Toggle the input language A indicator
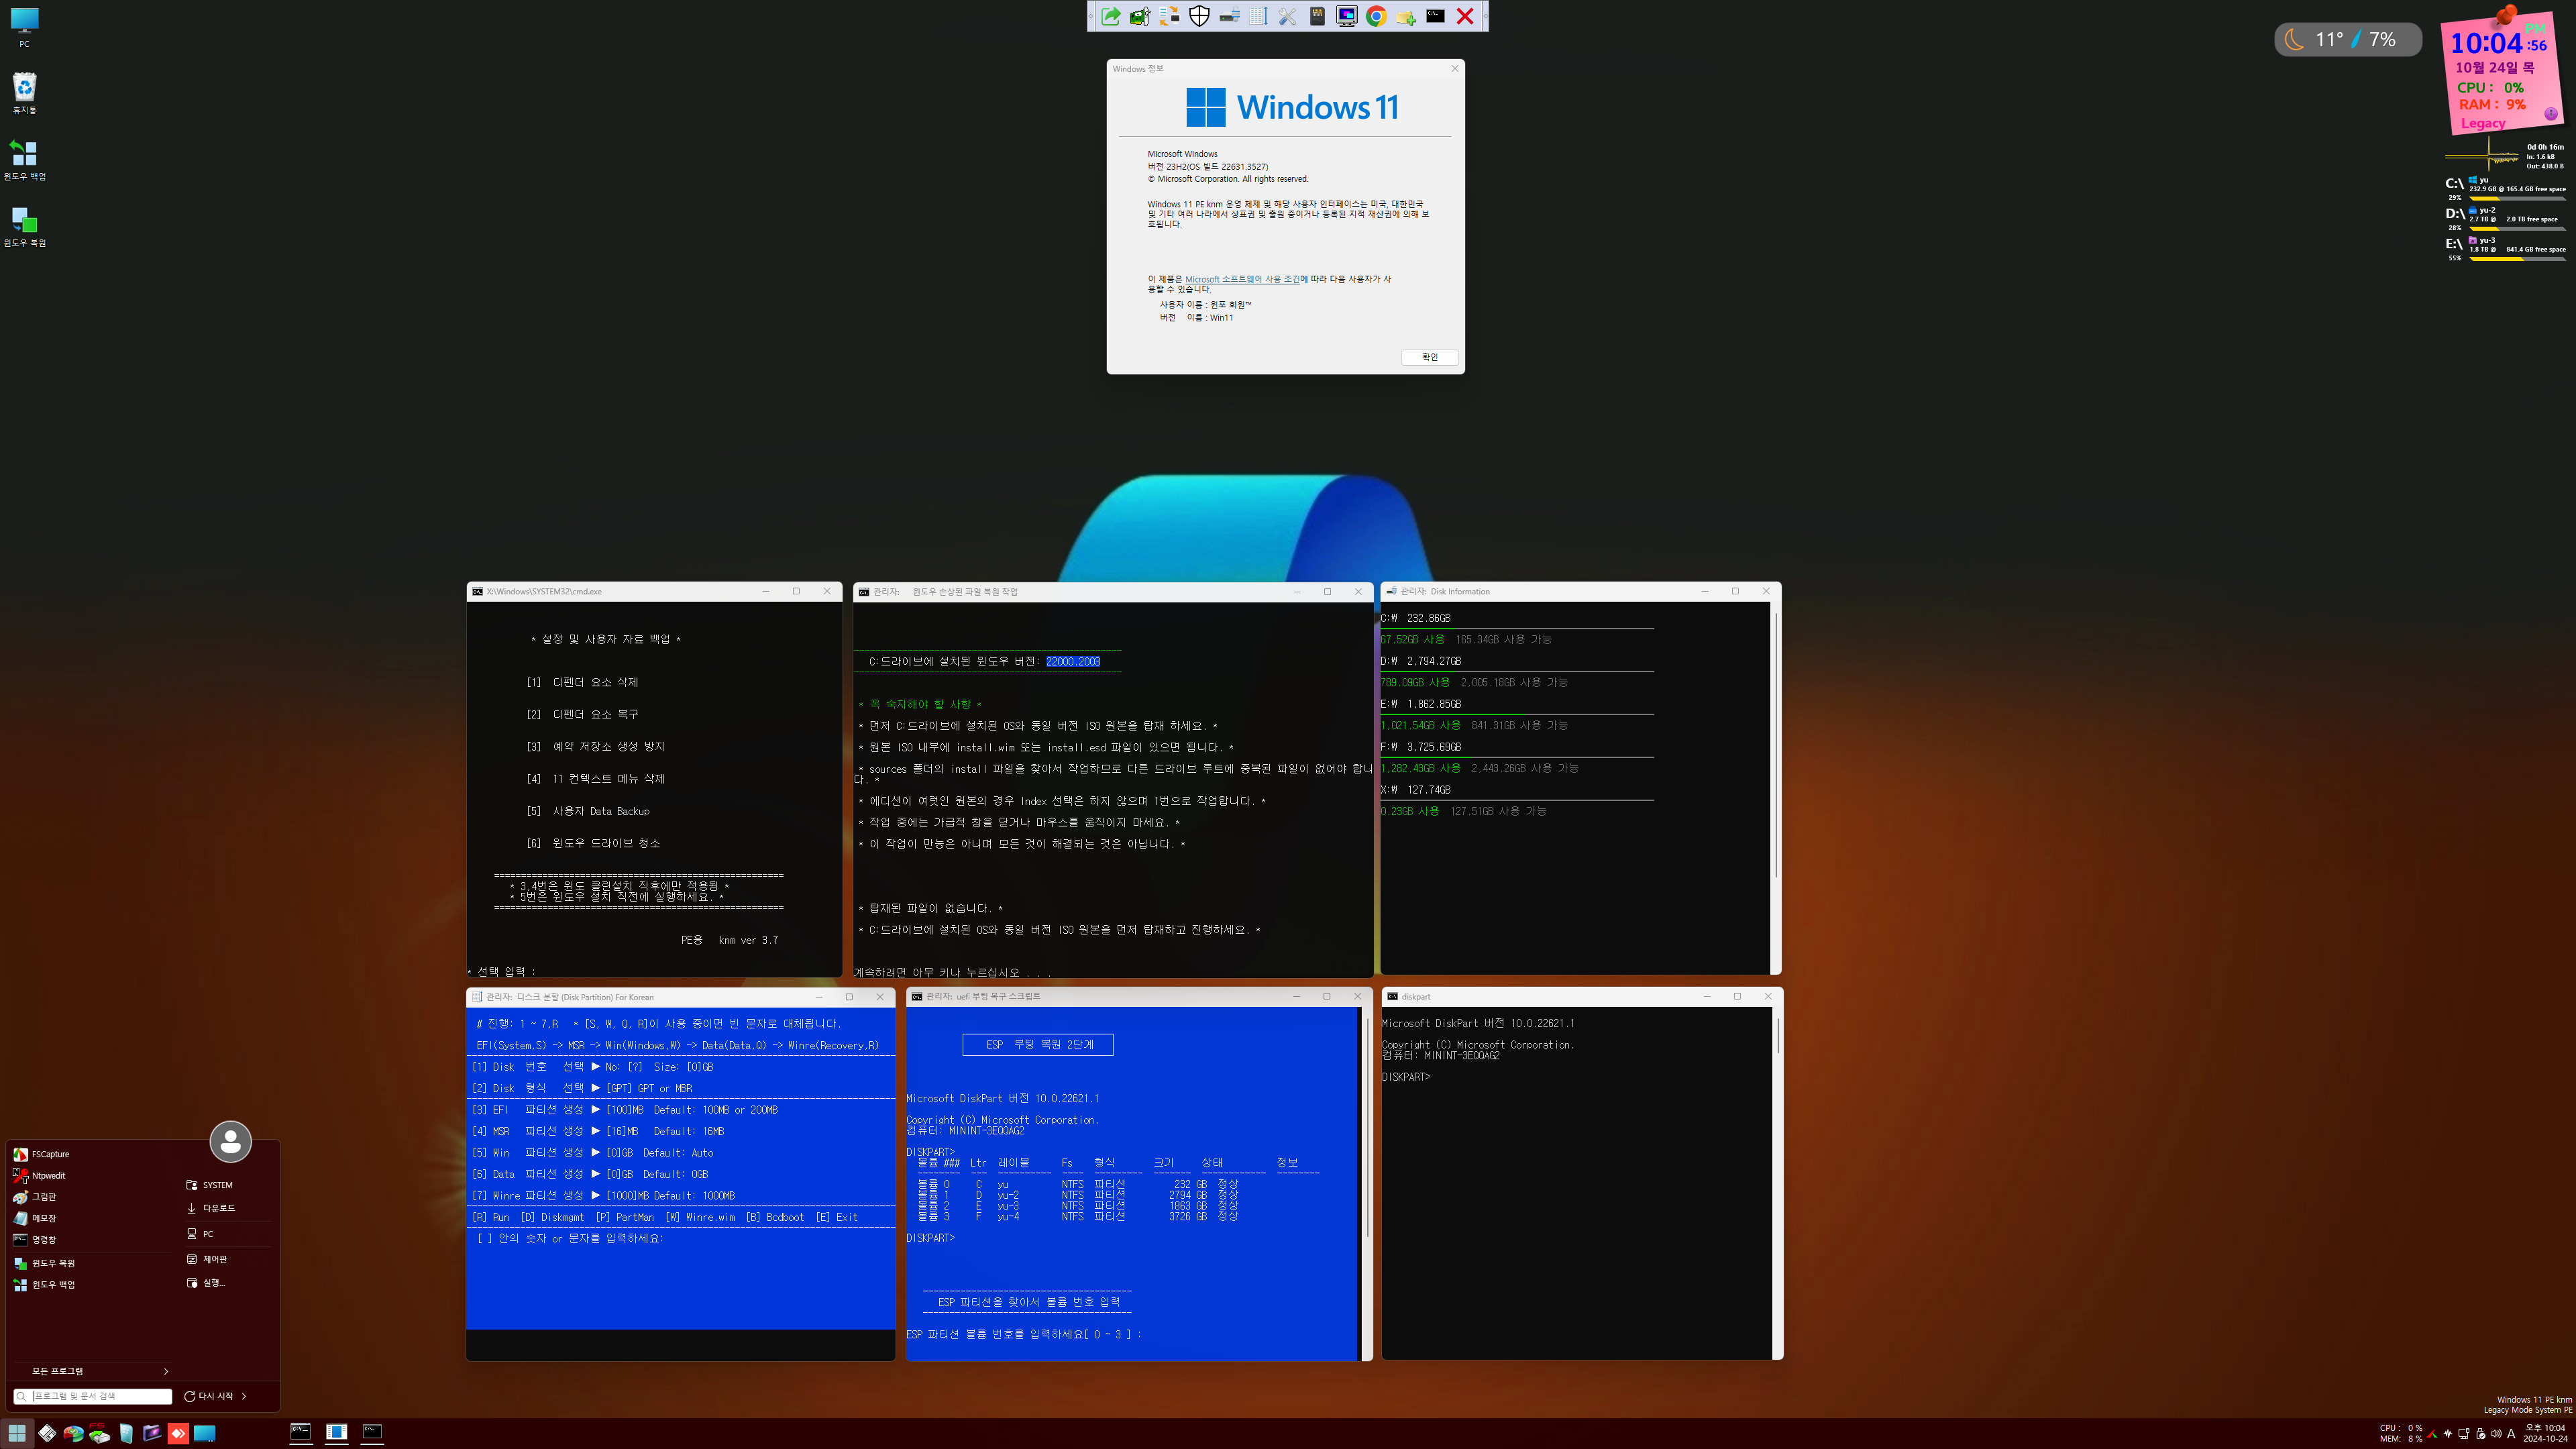The height and width of the screenshot is (1449, 2576). pos(2511,1433)
